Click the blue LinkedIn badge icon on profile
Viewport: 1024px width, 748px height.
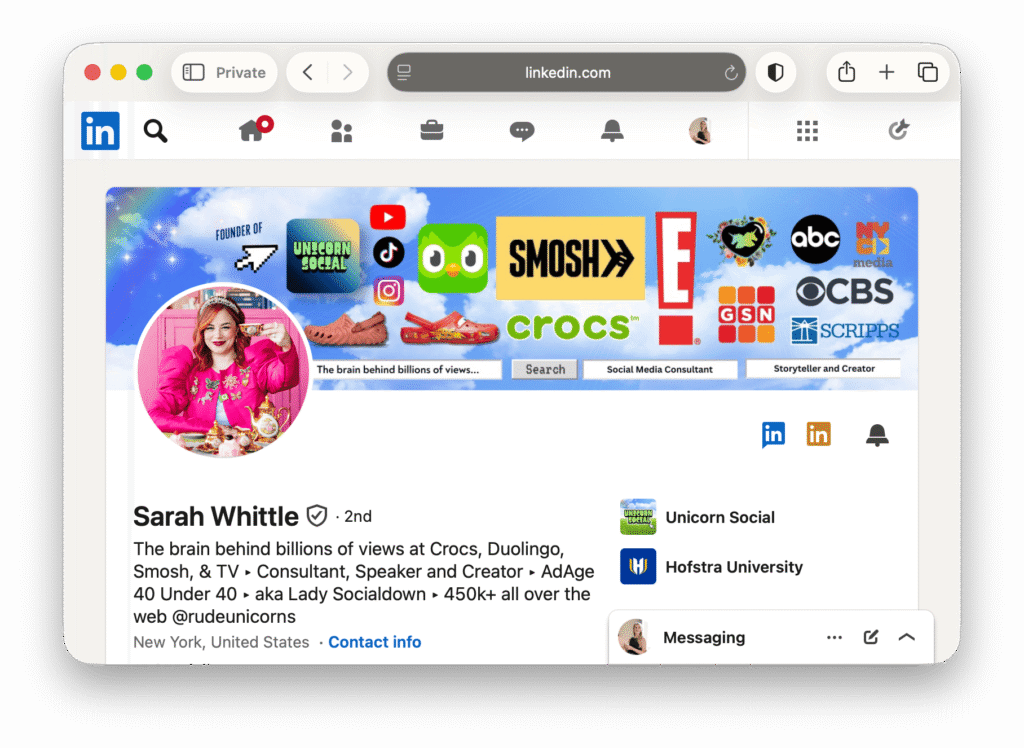click(773, 434)
